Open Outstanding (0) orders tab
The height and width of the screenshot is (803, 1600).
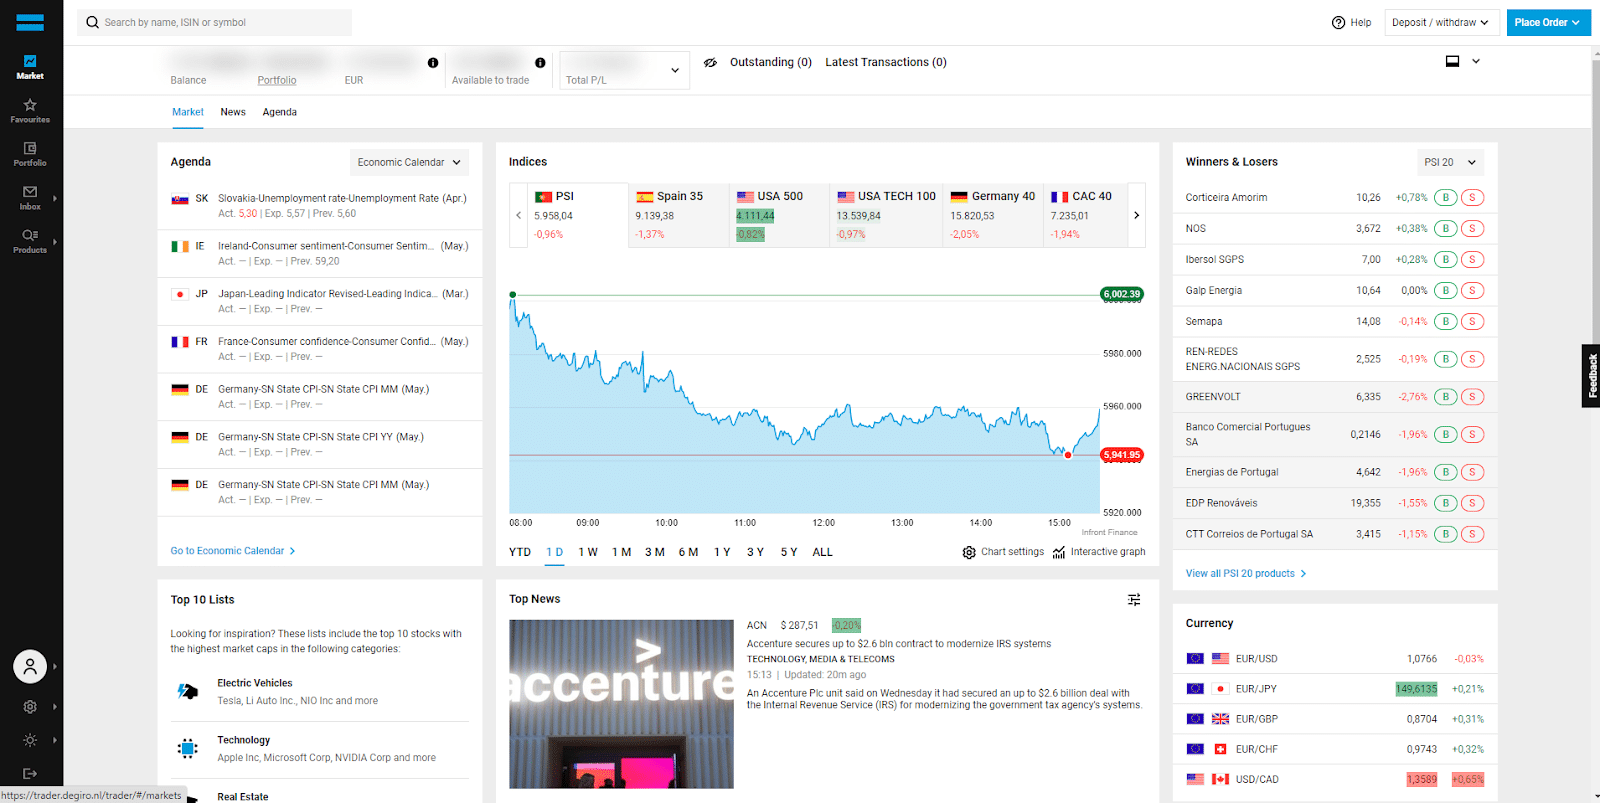coord(771,62)
